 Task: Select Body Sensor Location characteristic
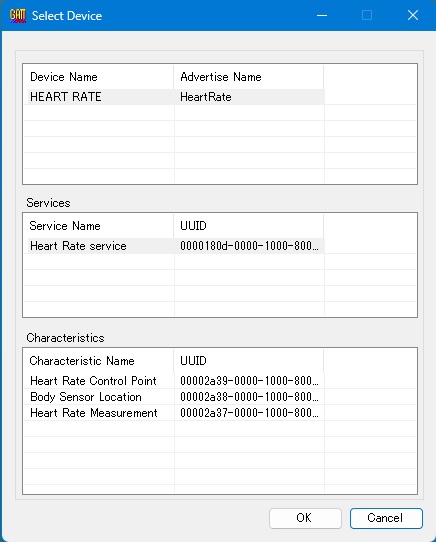[x=86, y=397]
